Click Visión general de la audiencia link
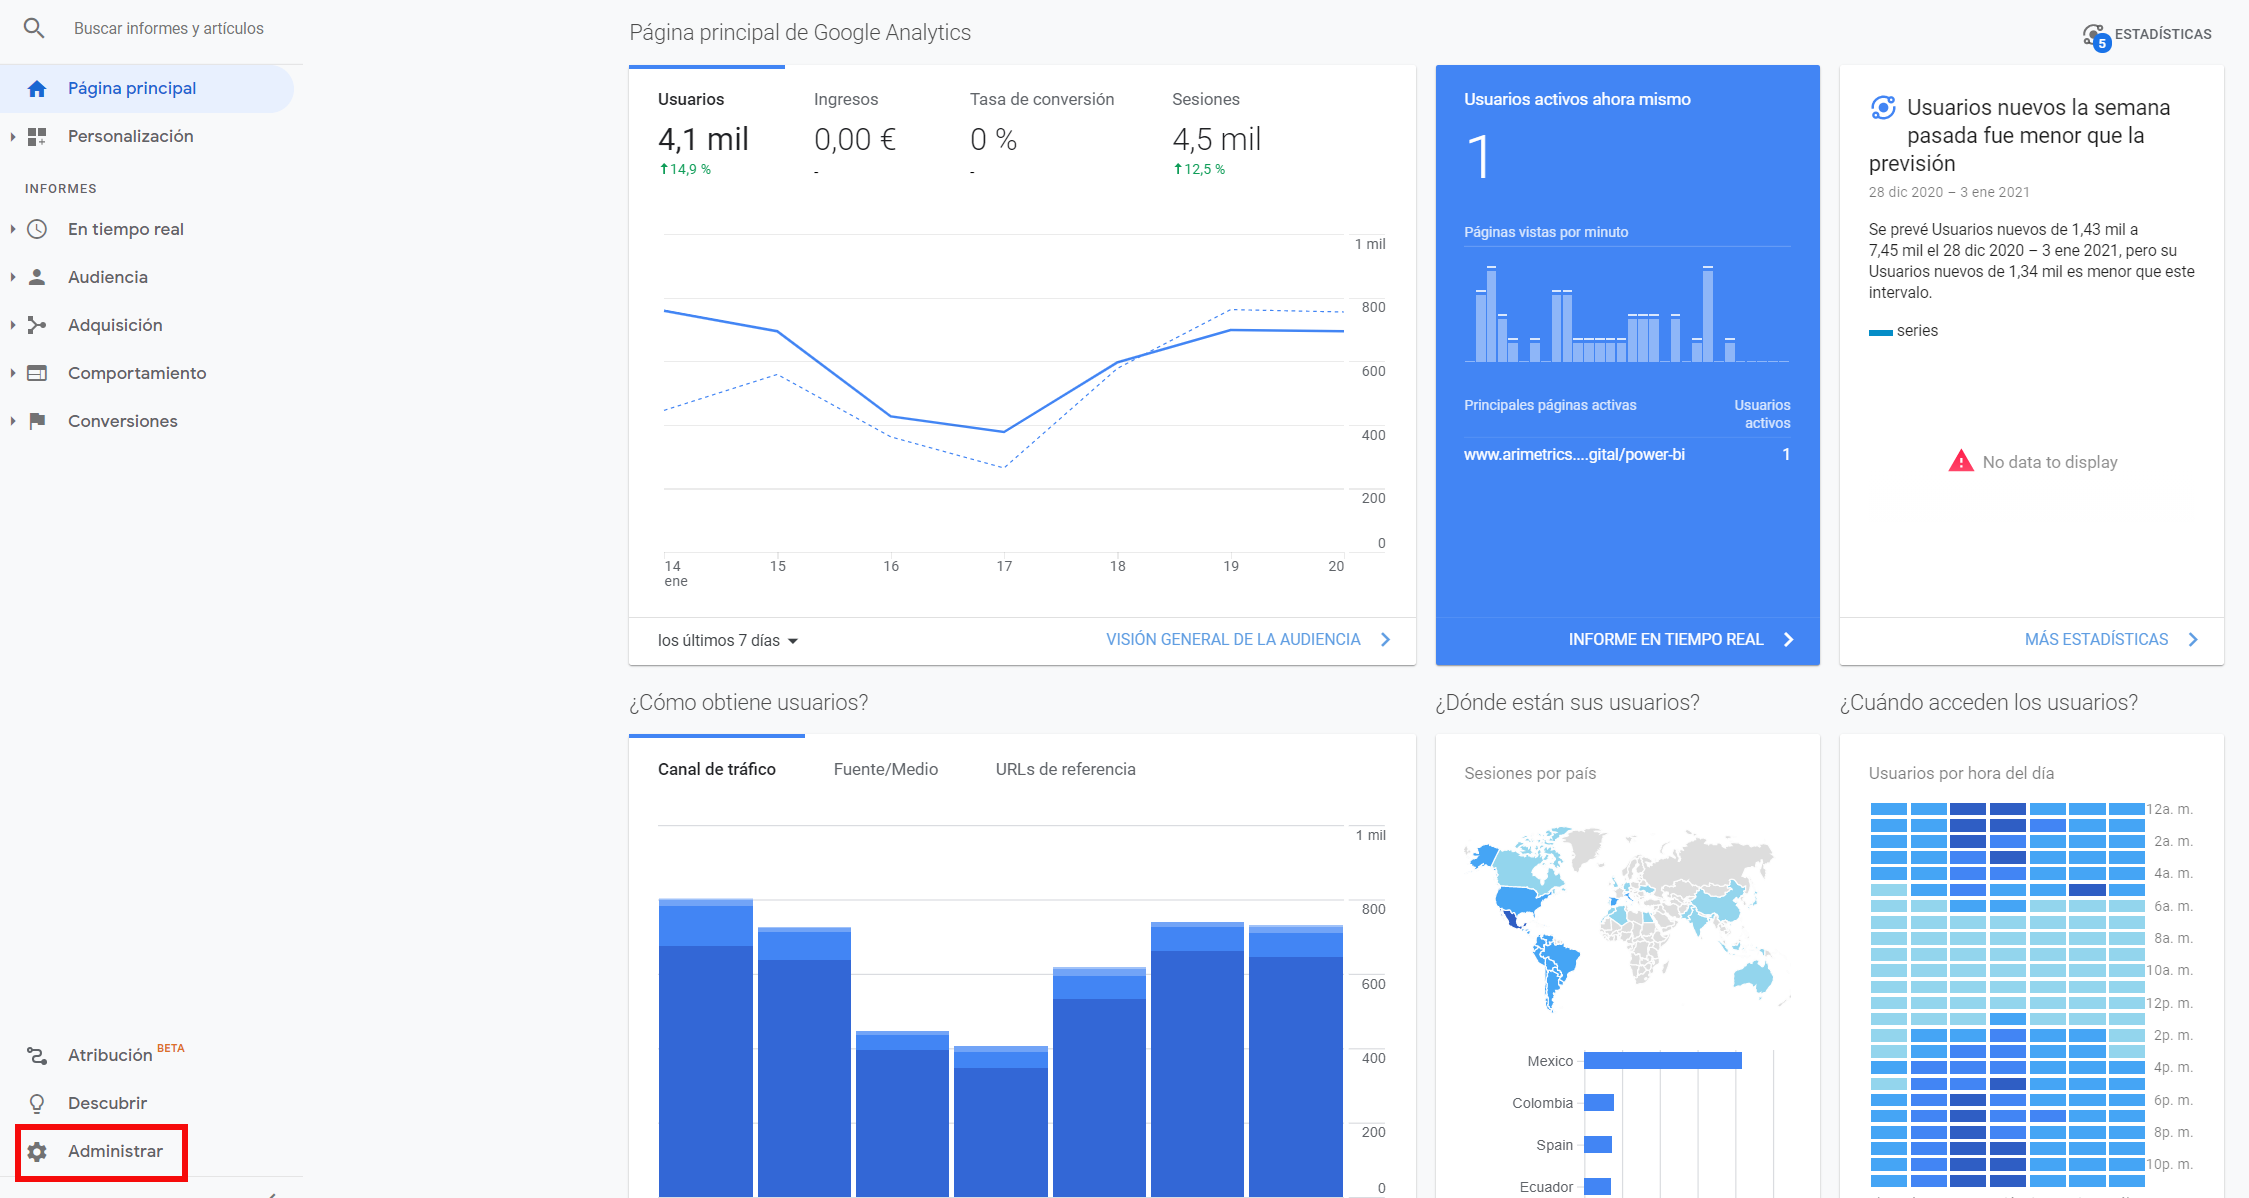 tap(1233, 639)
